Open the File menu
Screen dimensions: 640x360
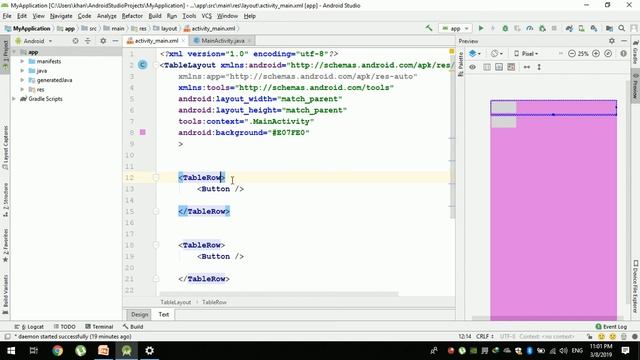(x=7, y=16)
